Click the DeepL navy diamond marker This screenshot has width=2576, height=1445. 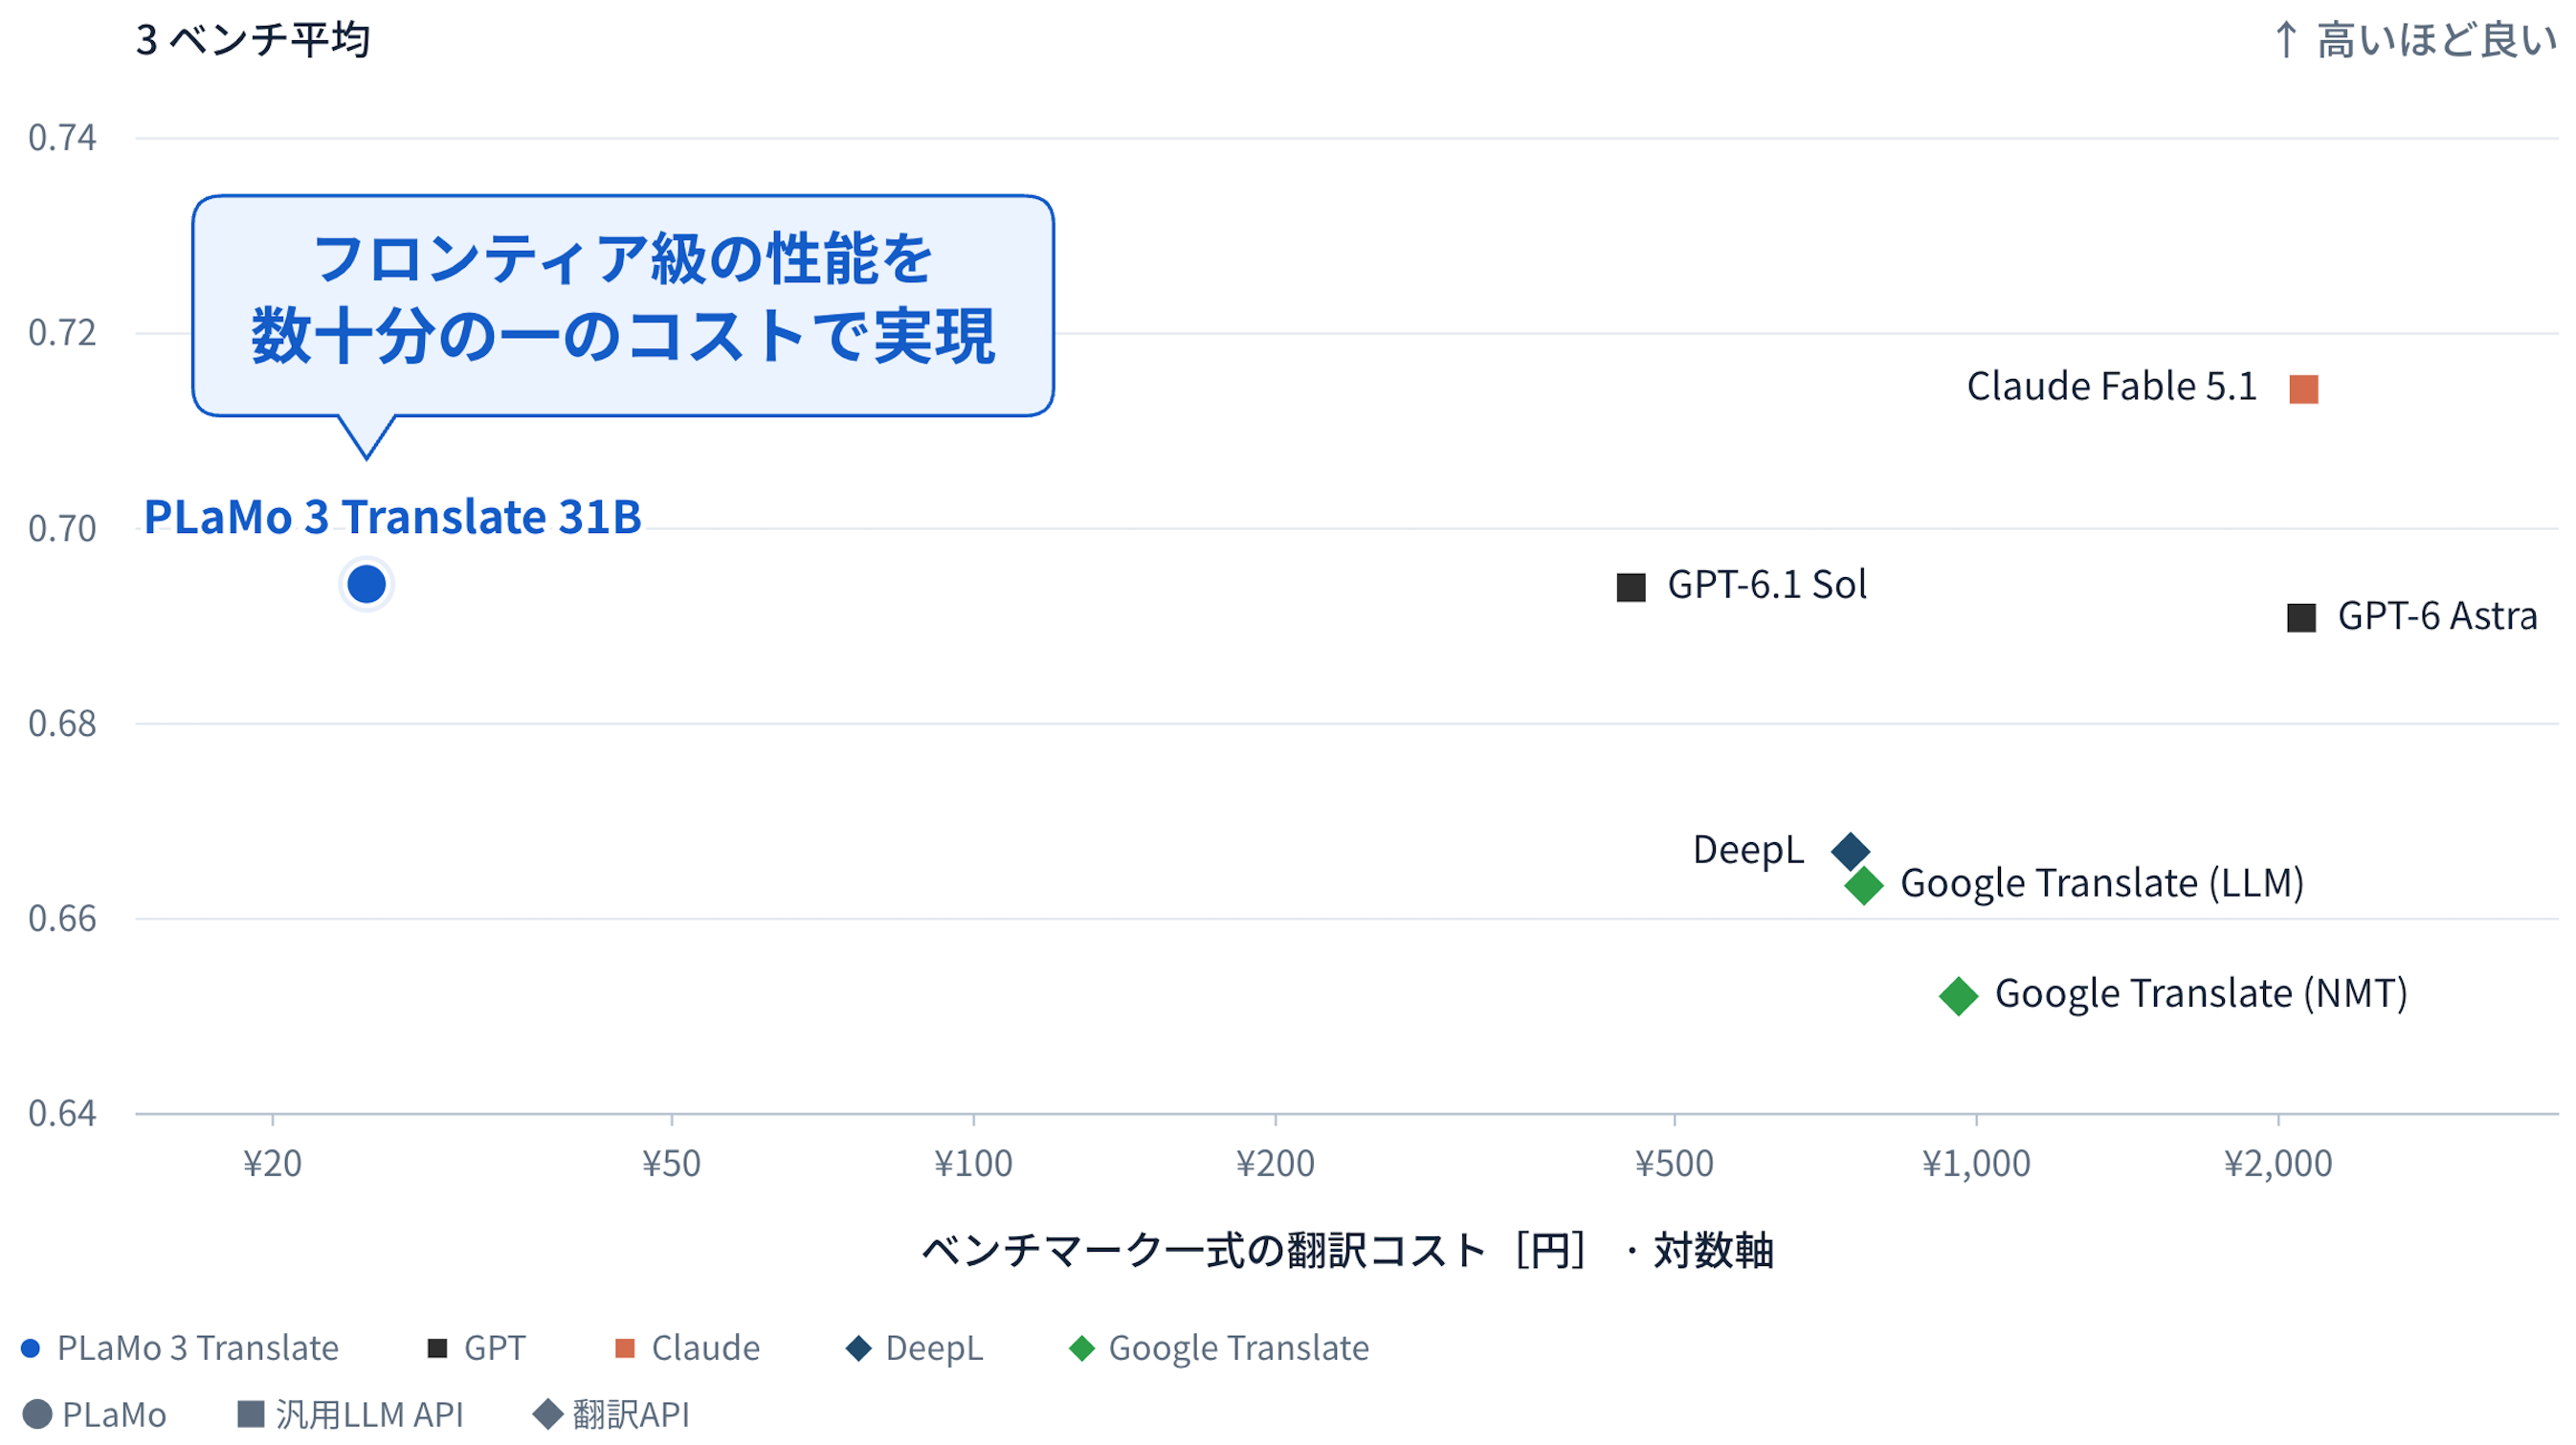1850,852
